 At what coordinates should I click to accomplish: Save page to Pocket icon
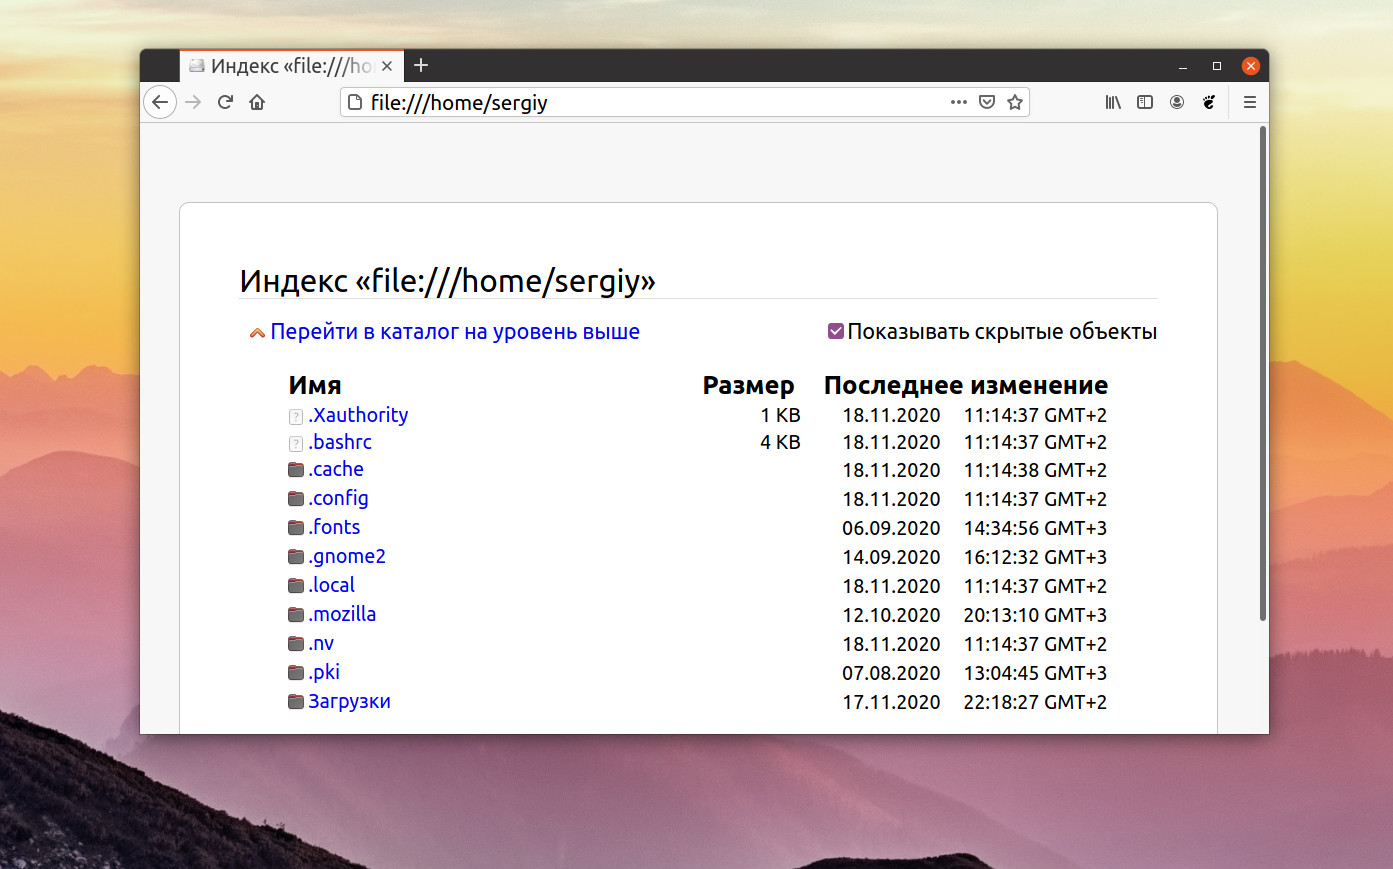tap(987, 102)
